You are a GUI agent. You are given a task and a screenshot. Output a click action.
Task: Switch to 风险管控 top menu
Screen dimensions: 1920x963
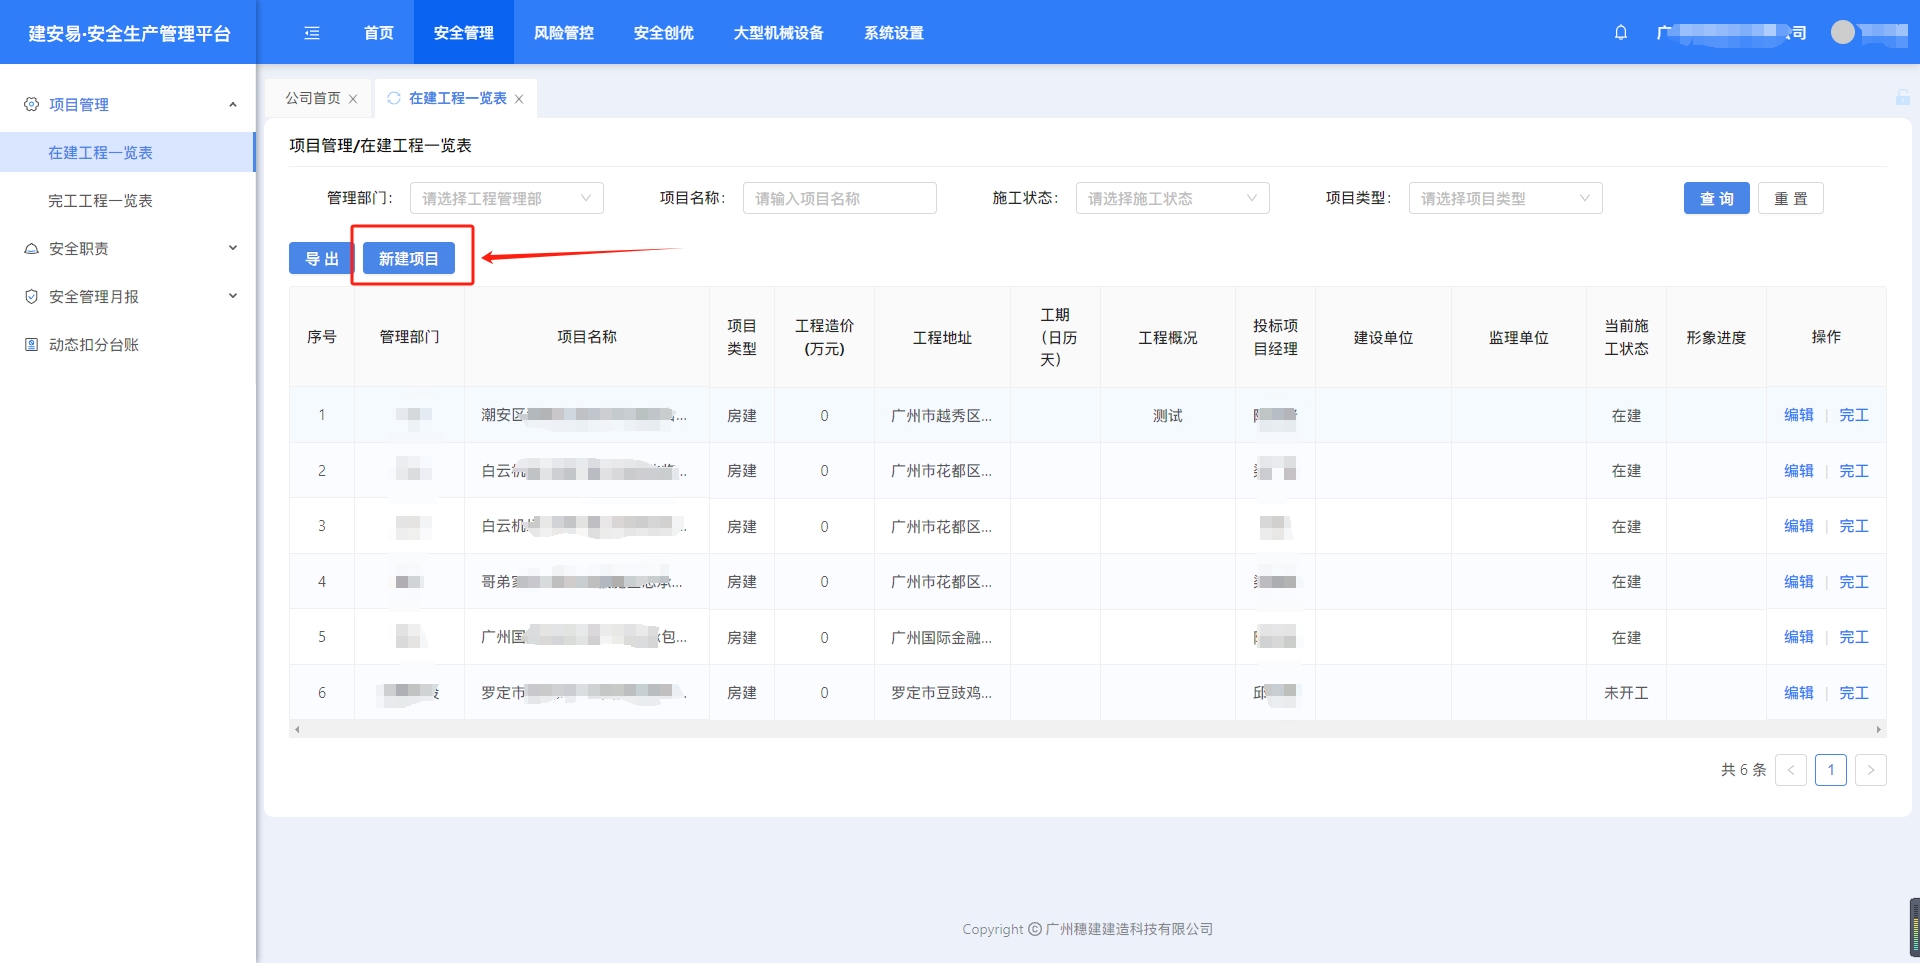coord(564,33)
